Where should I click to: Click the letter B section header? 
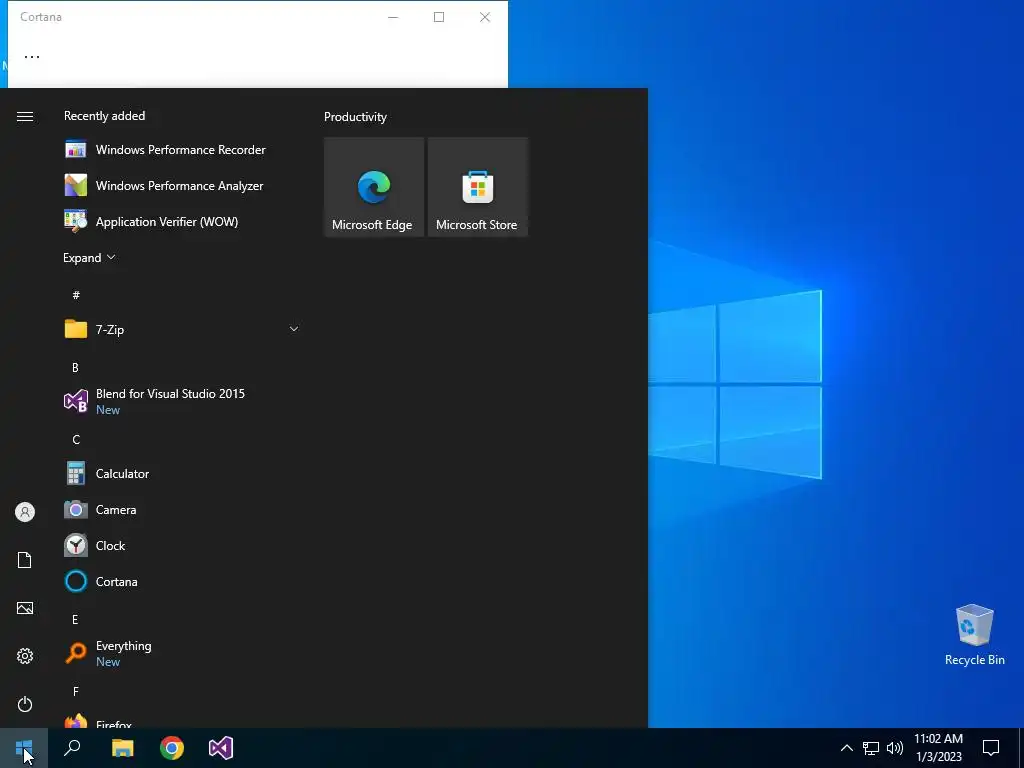75,368
